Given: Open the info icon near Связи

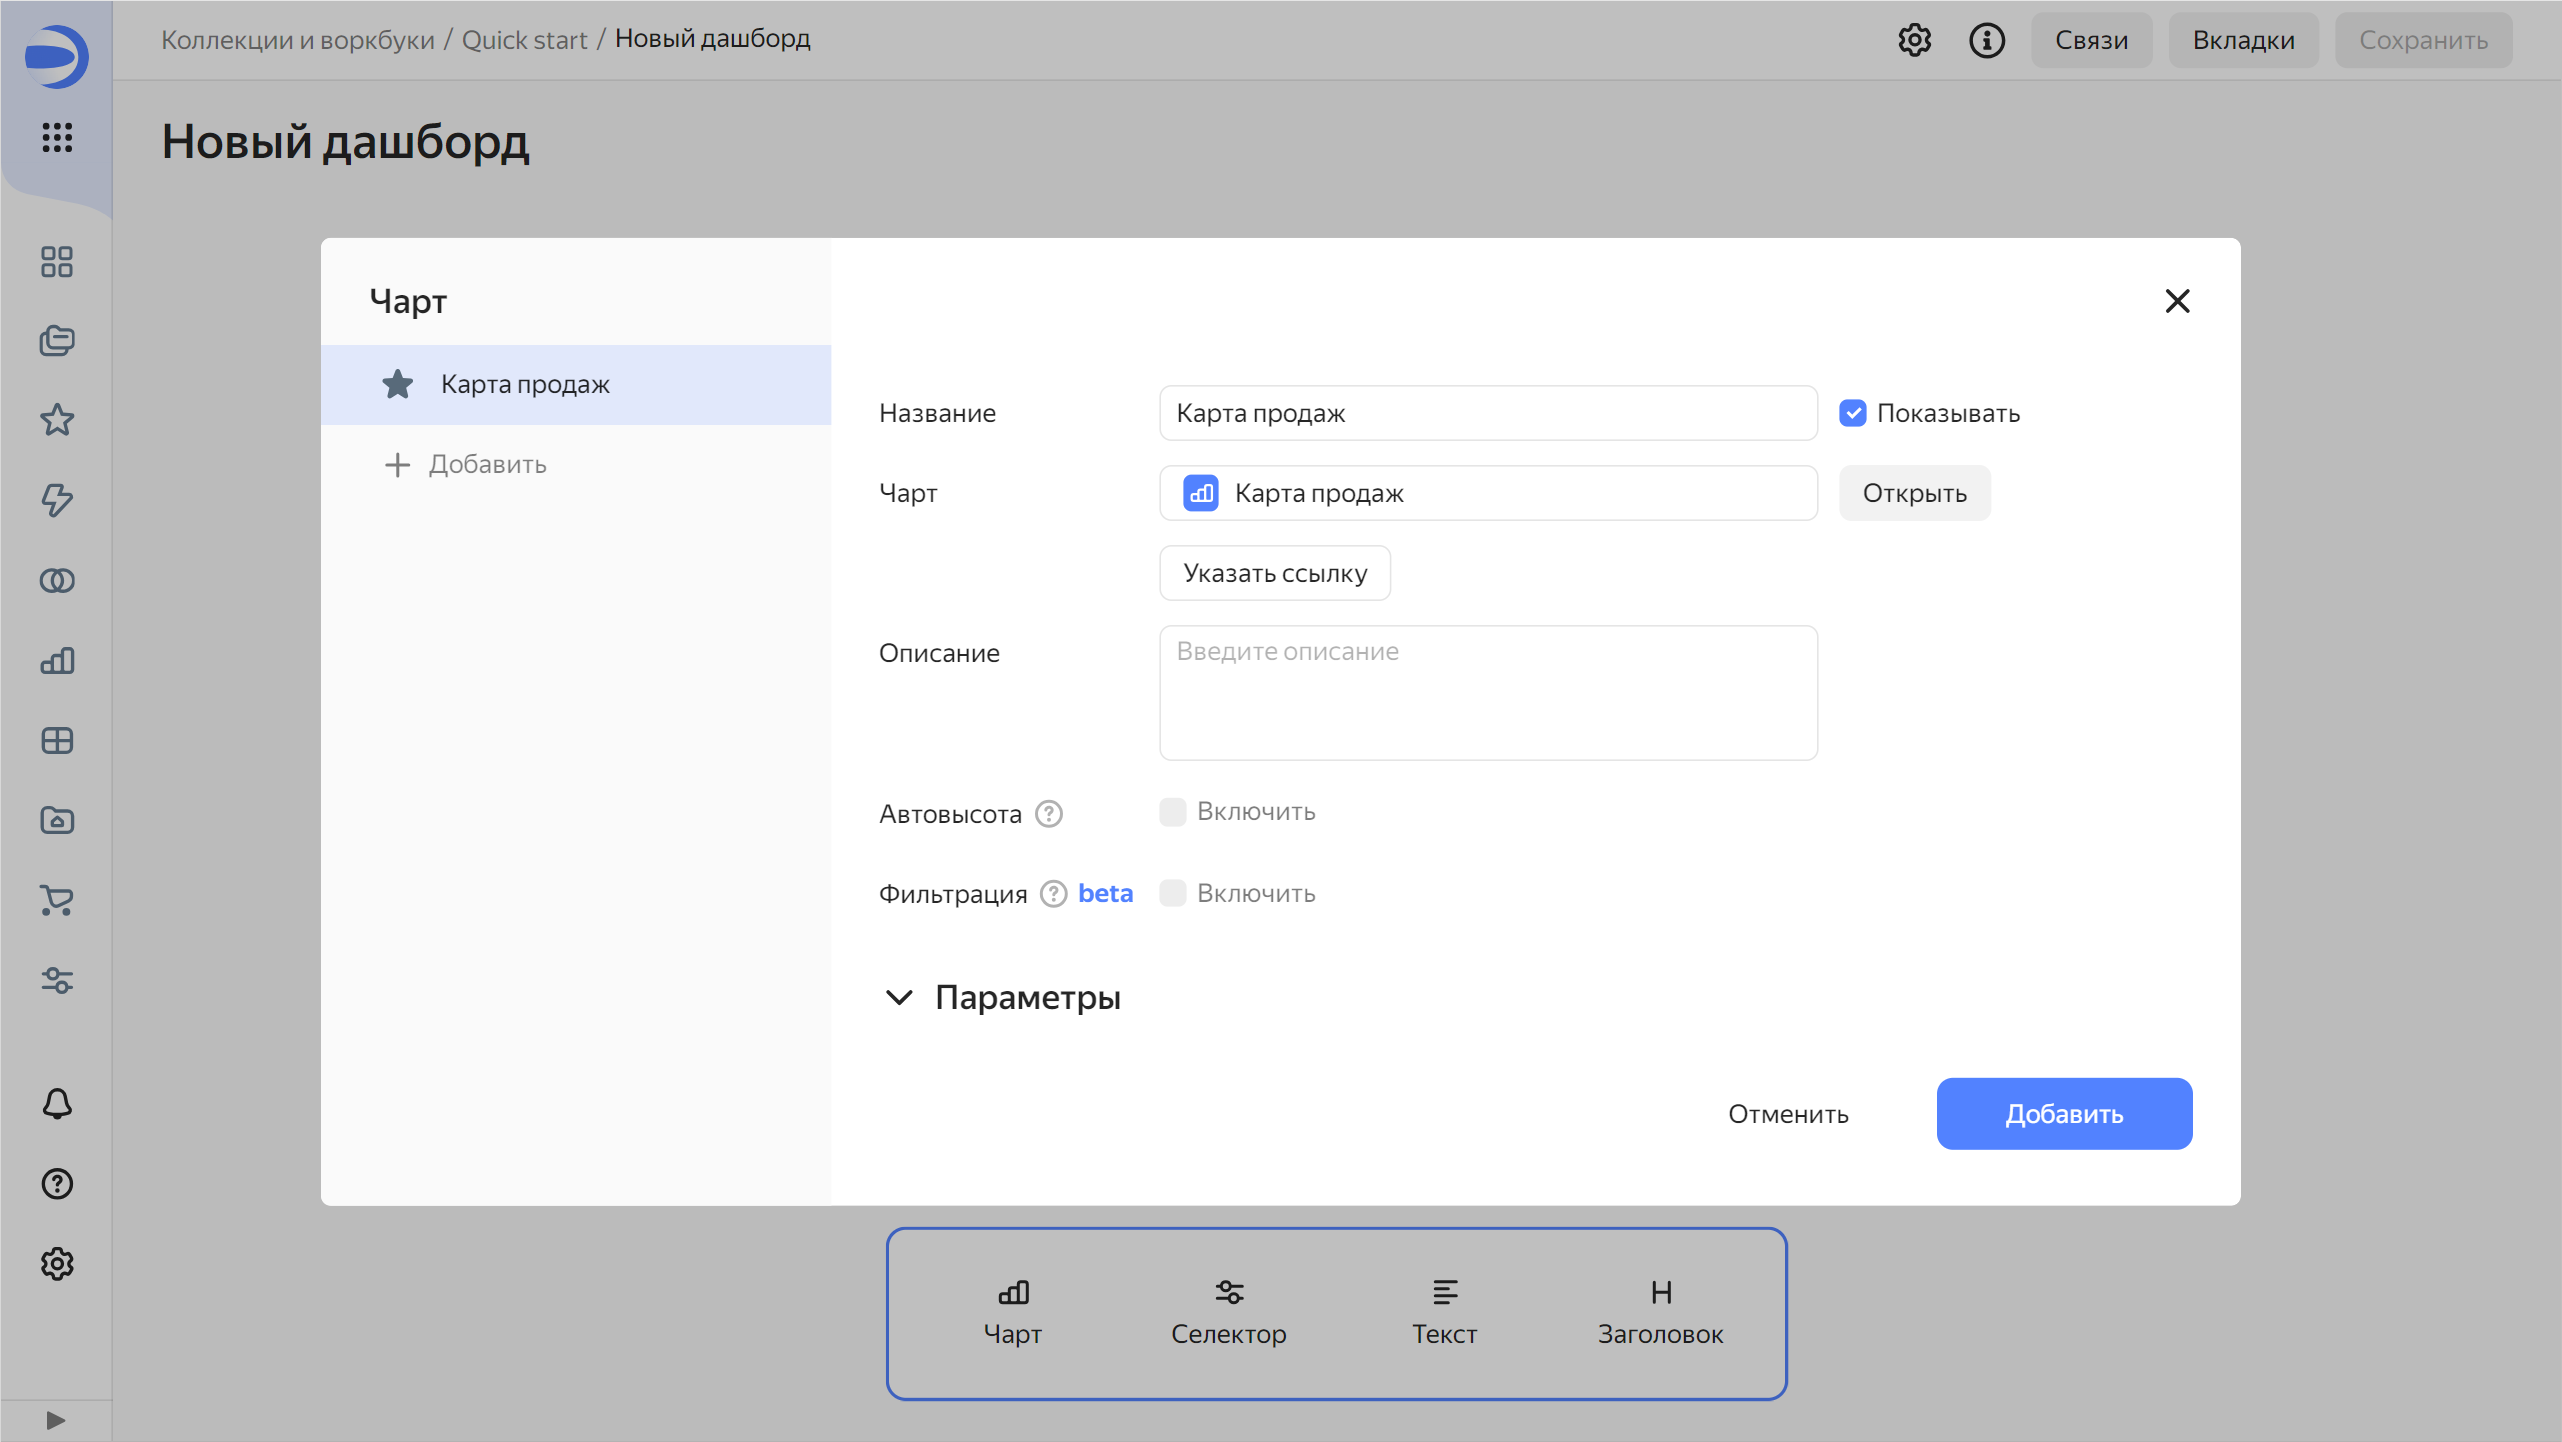Looking at the screenshot, I should [x=1987, y=40].
